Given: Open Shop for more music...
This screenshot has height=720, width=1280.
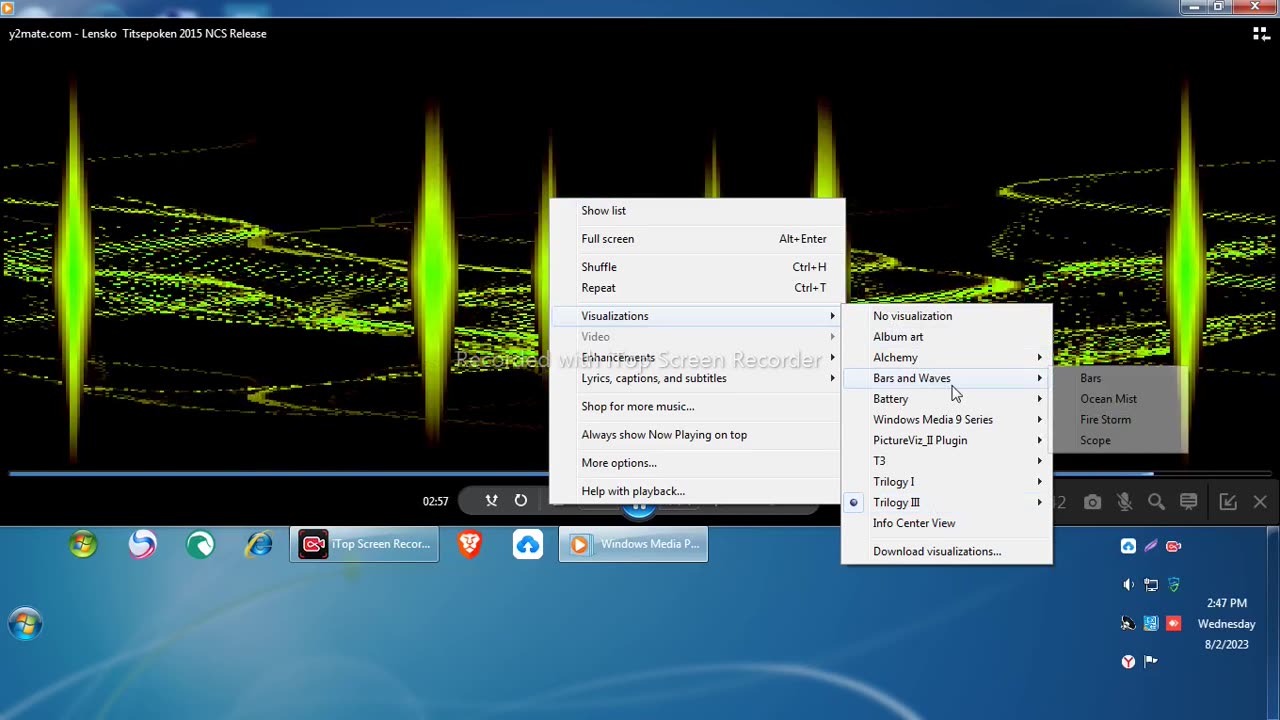Looking at the screenshot, I should click(x=697, y=407).
